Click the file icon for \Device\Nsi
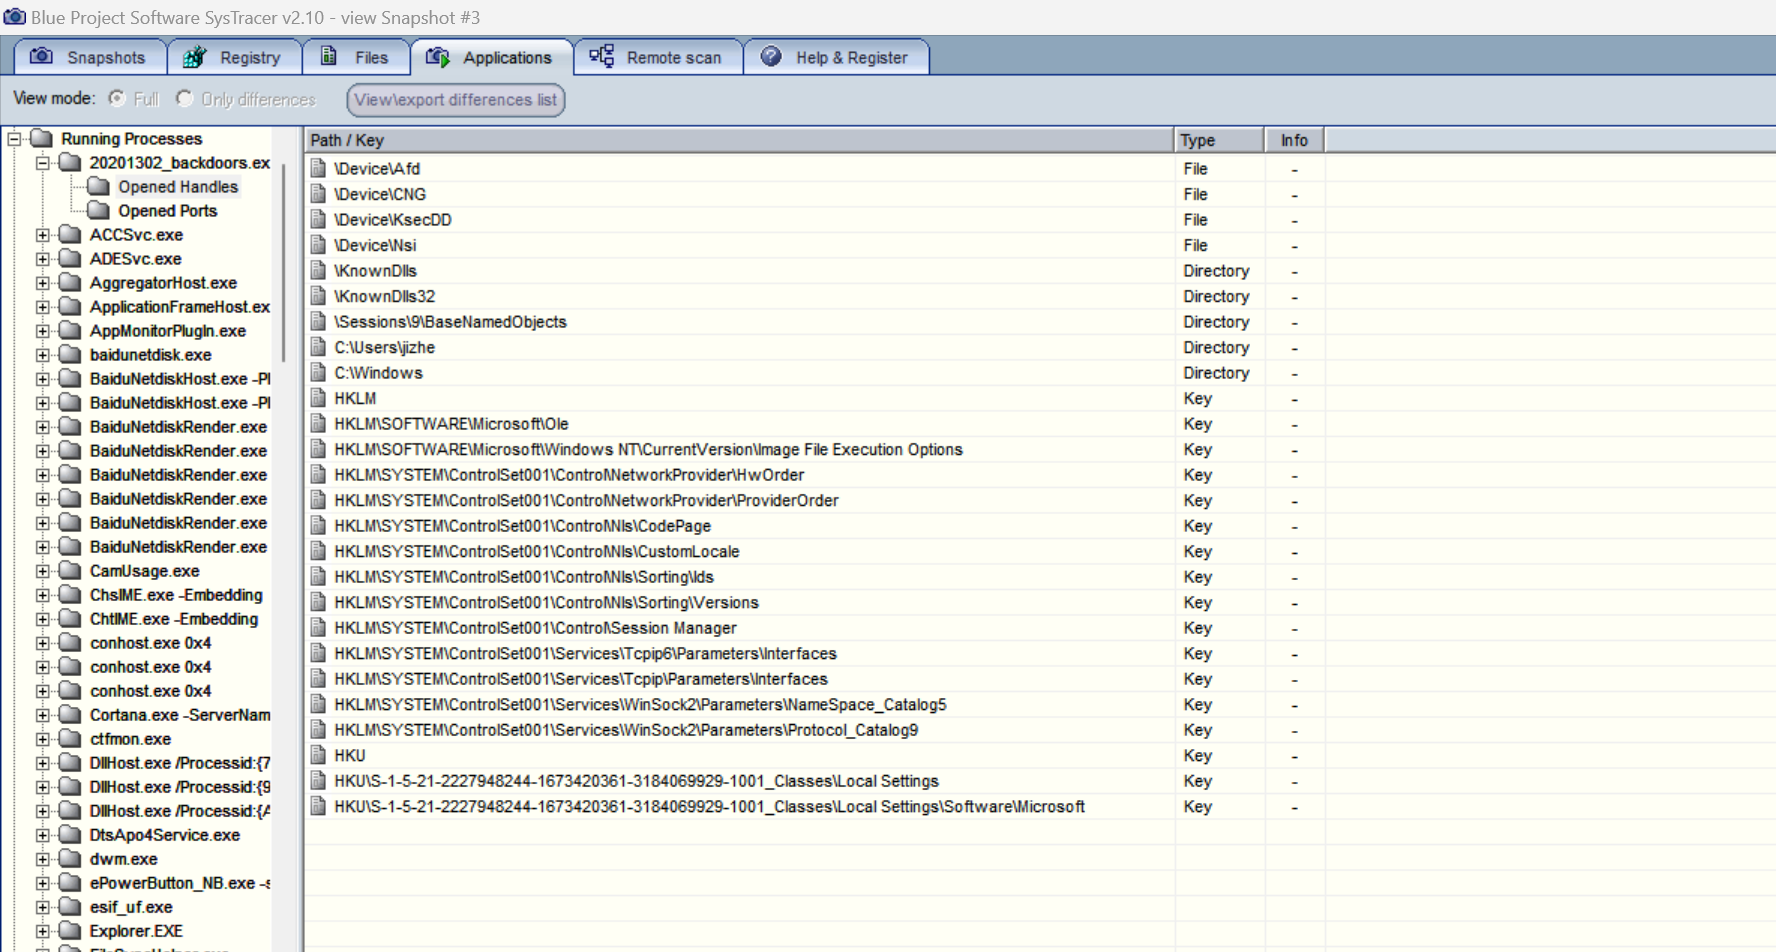 [x=318, y=245]
